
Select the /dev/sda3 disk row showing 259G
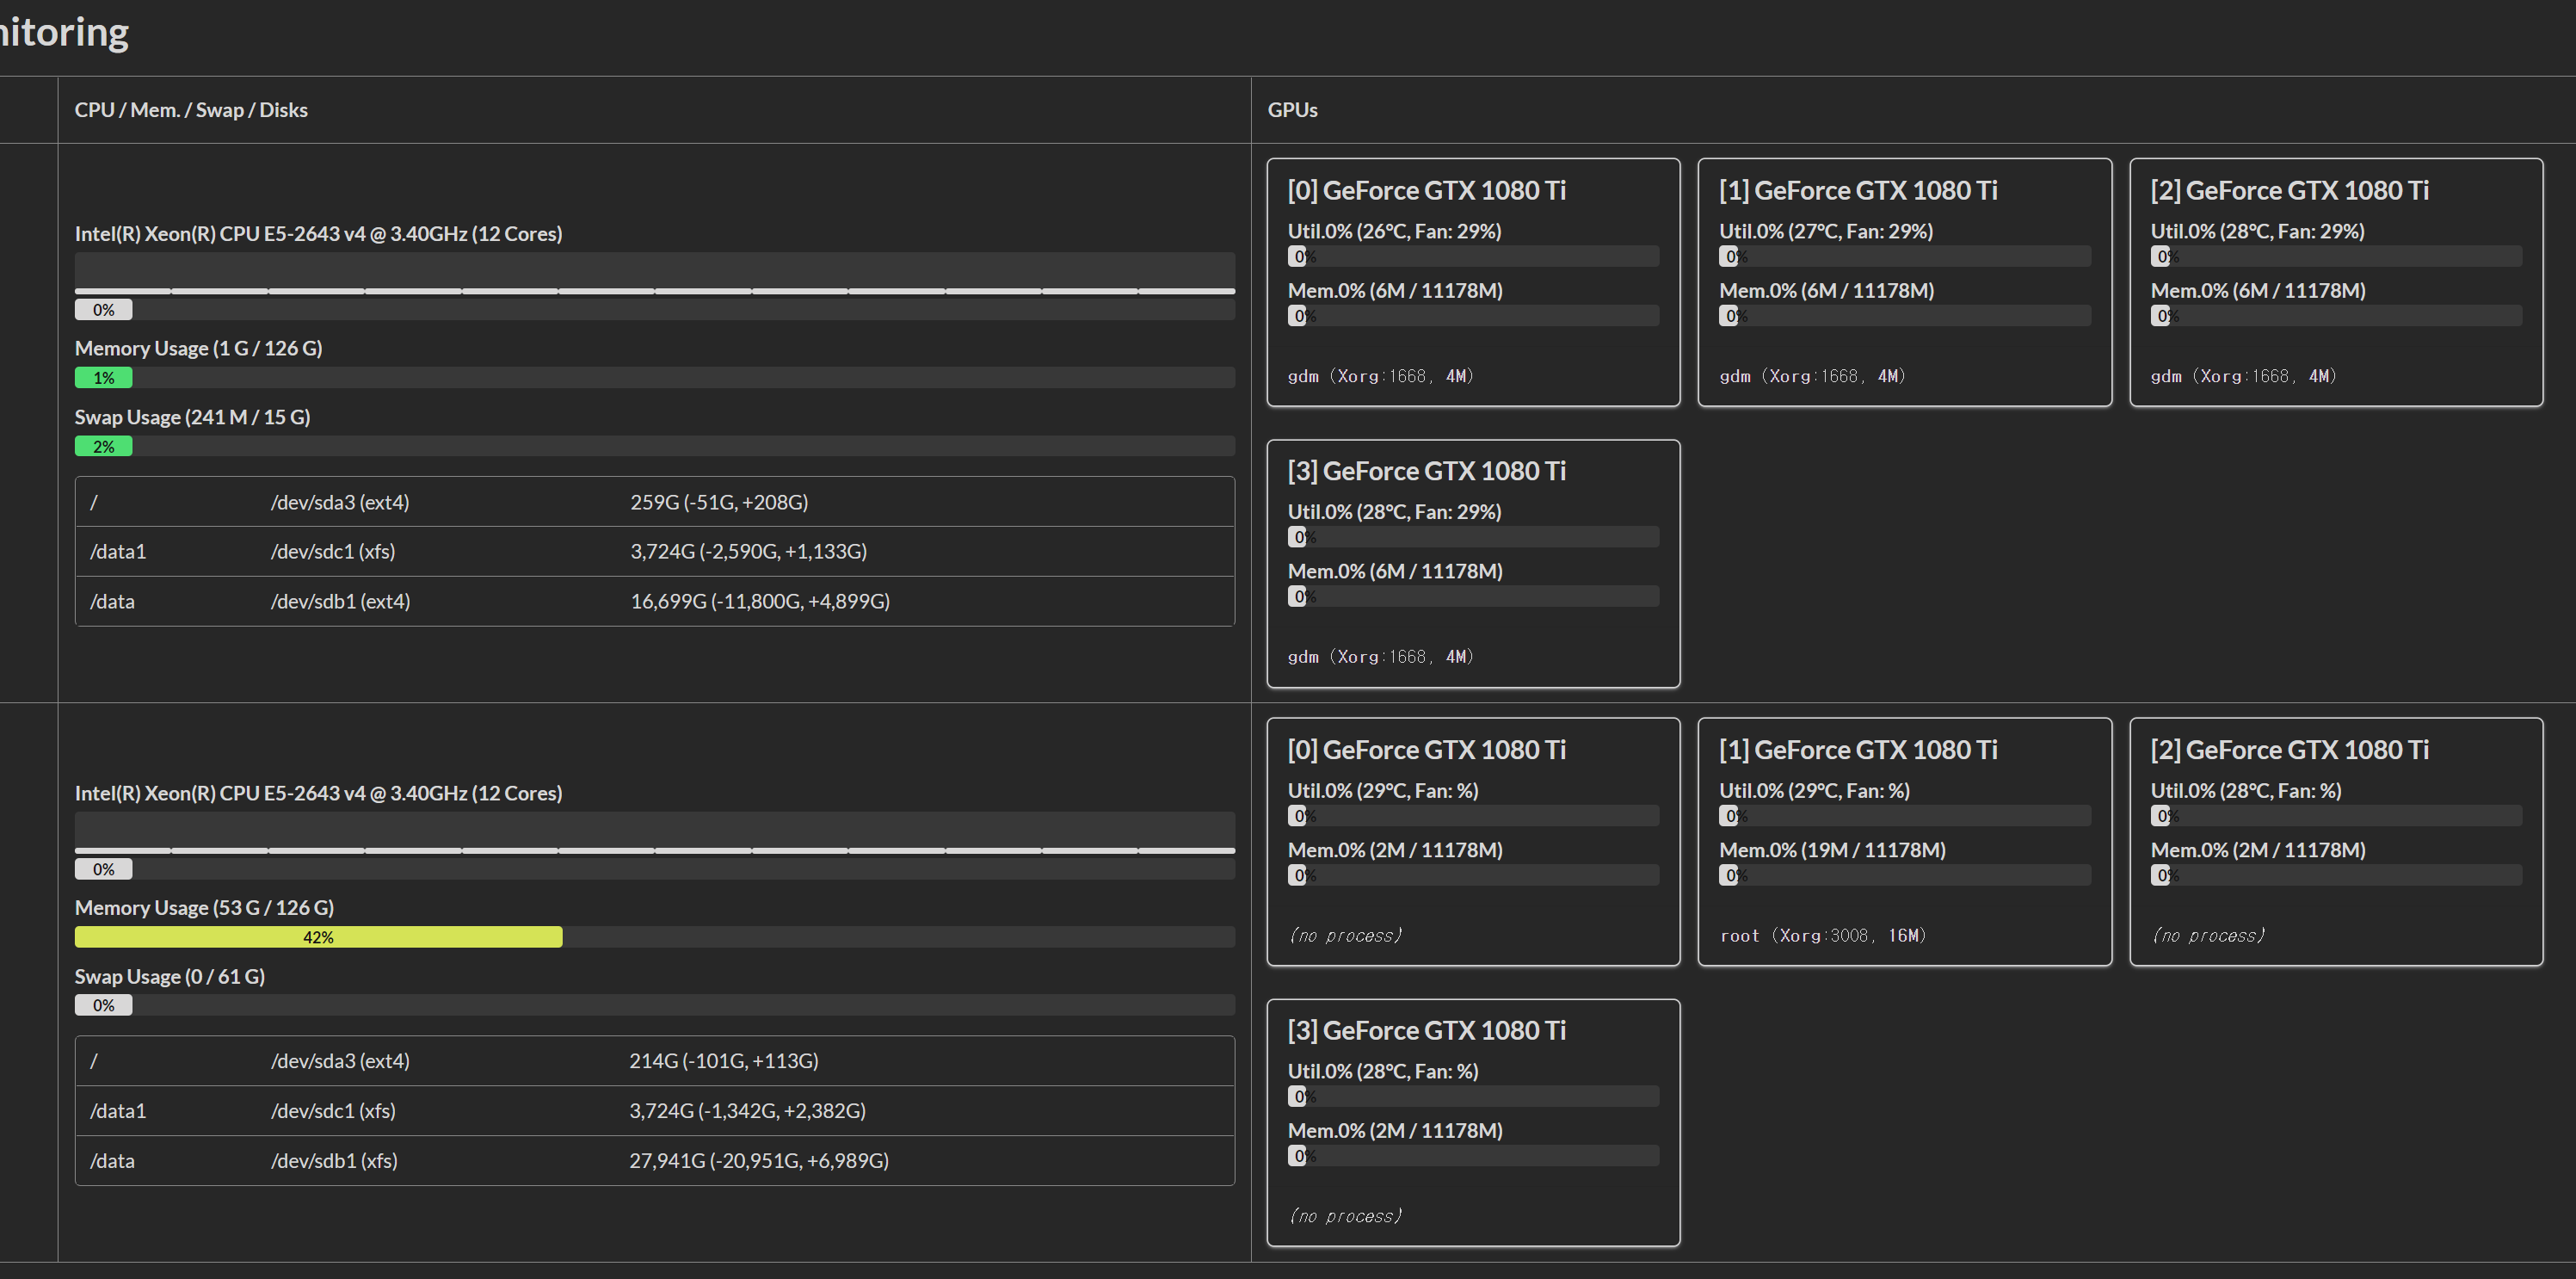[654, 502]
